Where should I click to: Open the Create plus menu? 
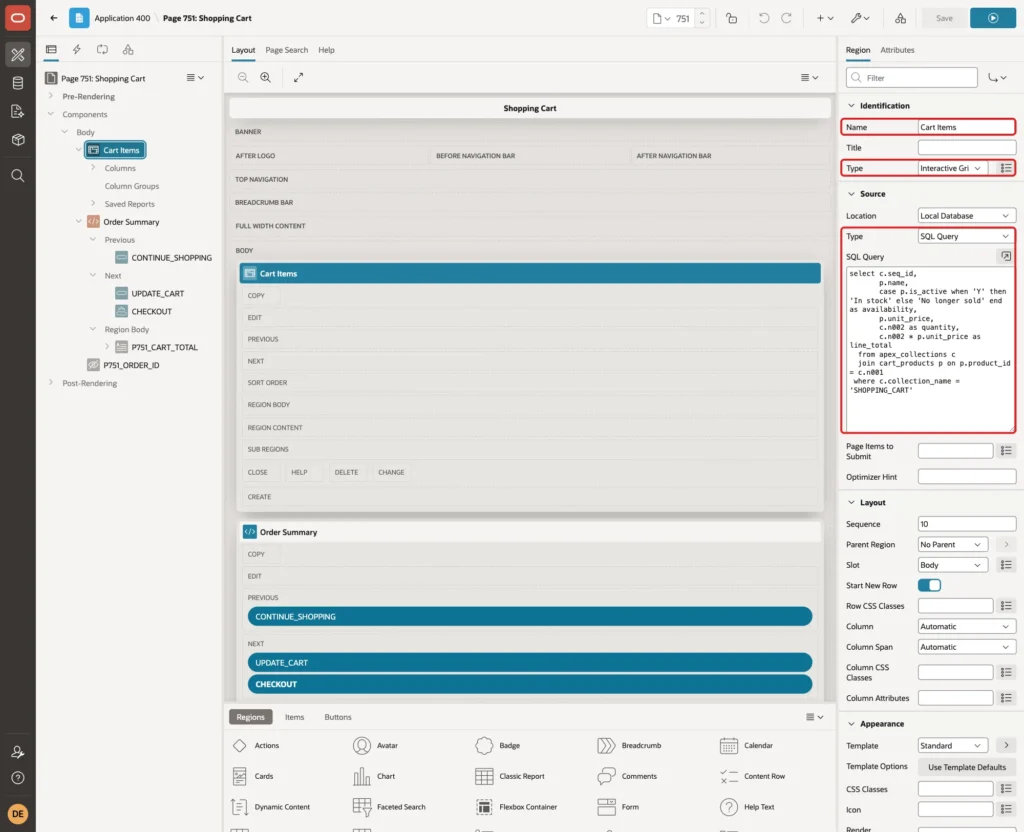click(825, 18)
